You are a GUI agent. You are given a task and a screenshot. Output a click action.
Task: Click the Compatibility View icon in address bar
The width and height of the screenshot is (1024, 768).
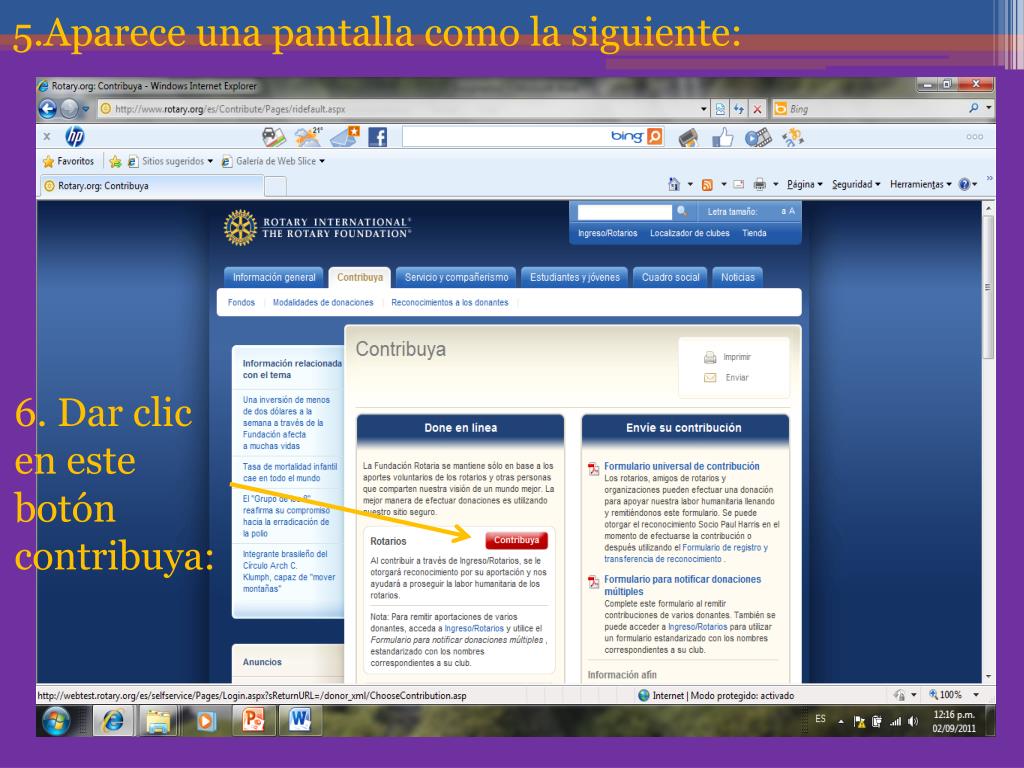[720, 109]
